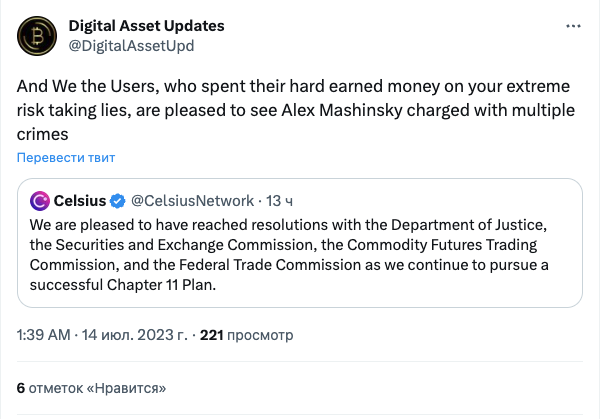Screen dimensions: 603x419
Task: Click the blue verified badge beside Celsius
Action: [x=116, y=201]
